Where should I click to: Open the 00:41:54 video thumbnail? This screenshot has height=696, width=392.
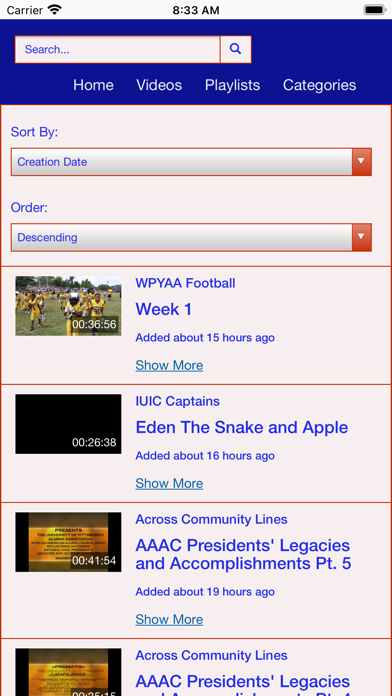point(68,542)
